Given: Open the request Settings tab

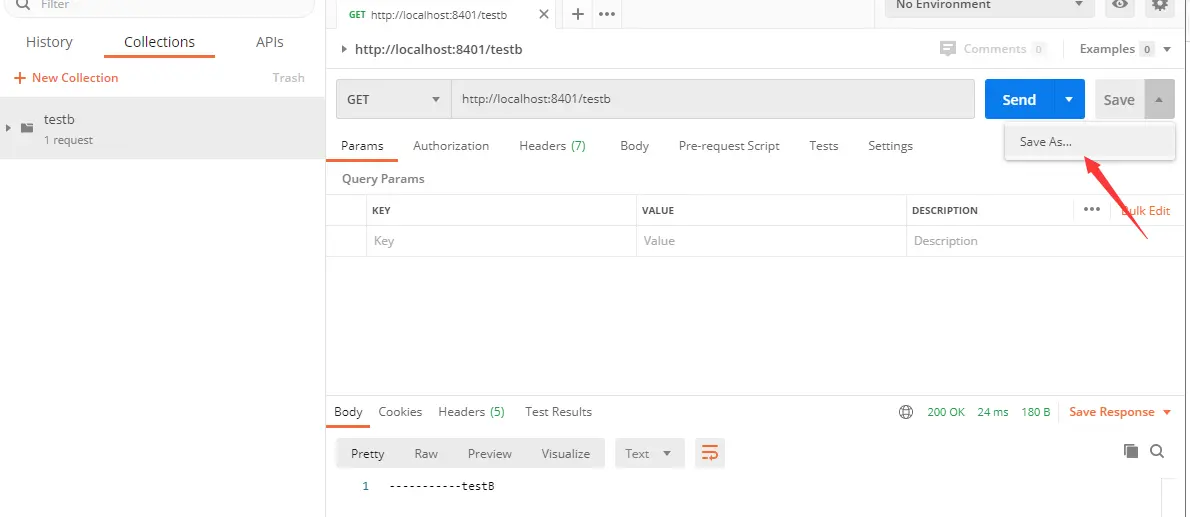Looking at the screenshot, I should point(890,146).
